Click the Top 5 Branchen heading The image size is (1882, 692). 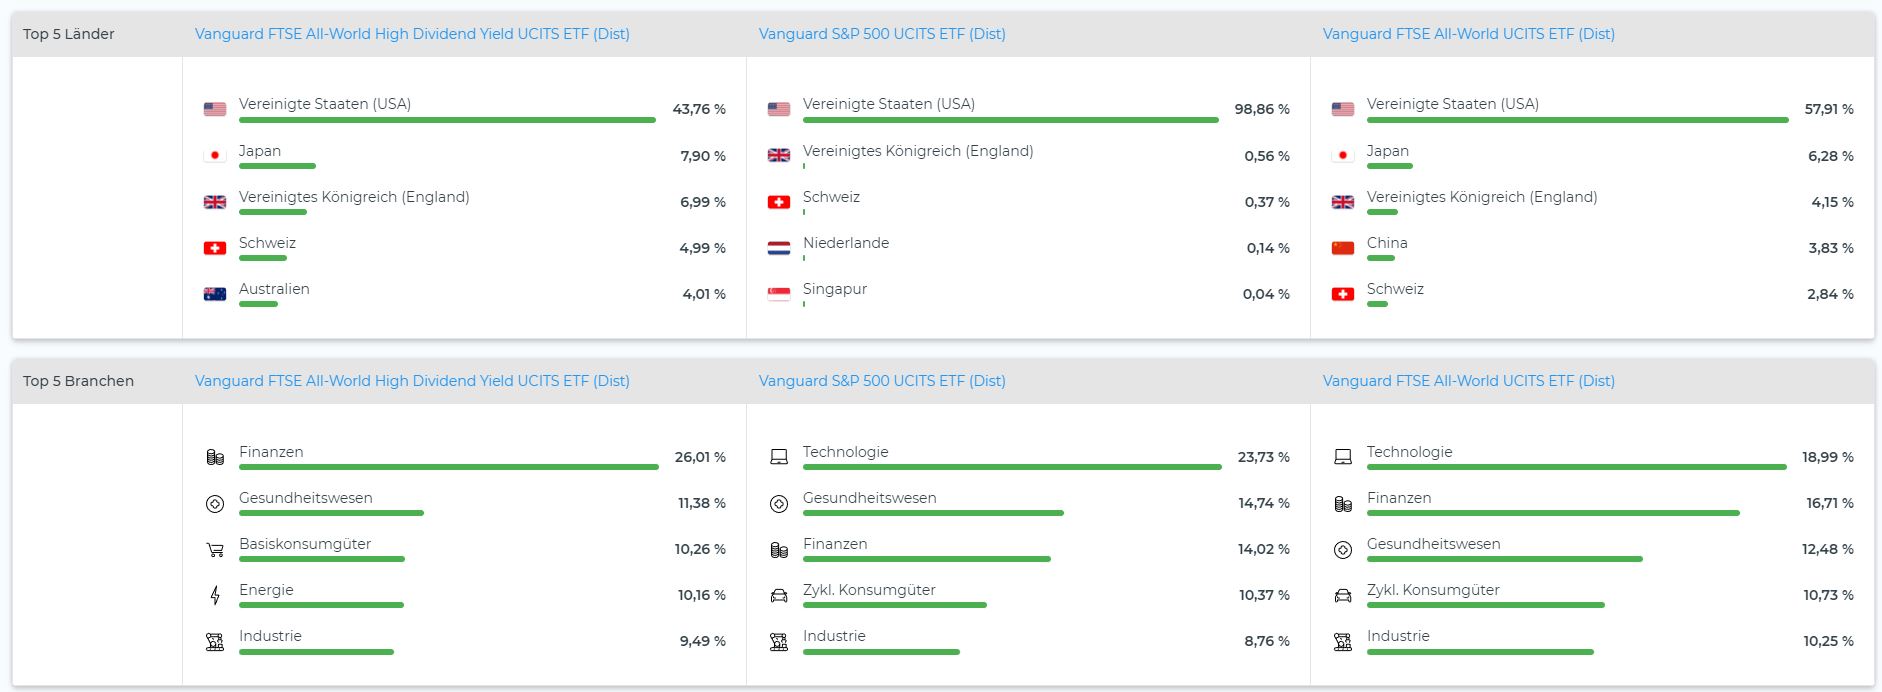coord(78,381)
